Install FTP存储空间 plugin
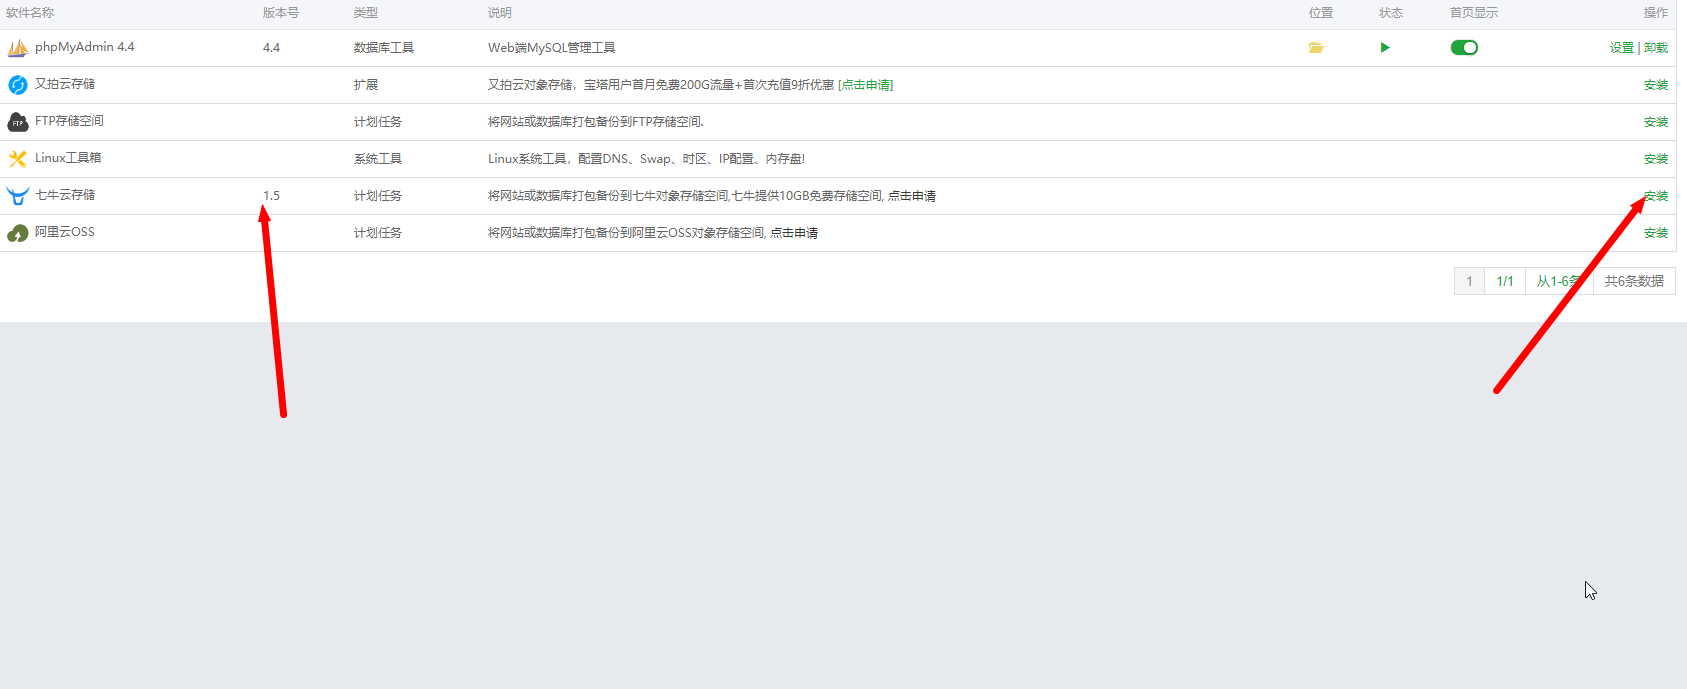Screen dimensions: 1687x689 point(1656,122)
